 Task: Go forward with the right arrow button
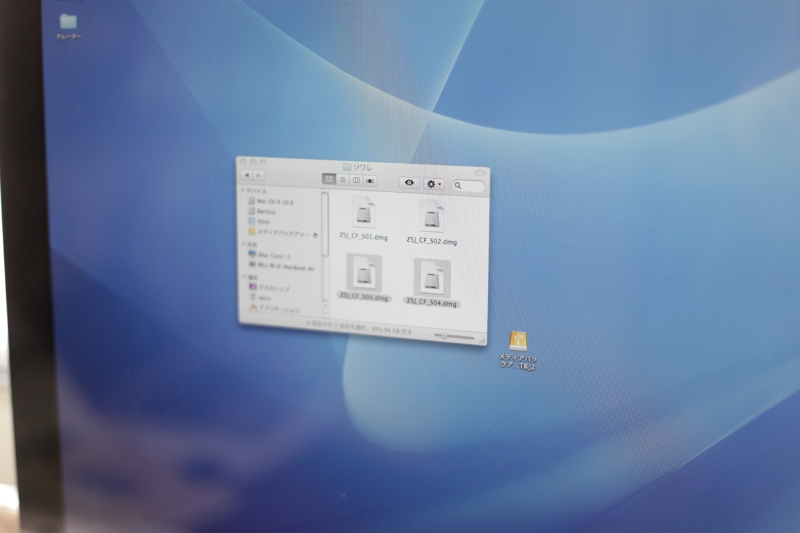(x=259, y=177)
